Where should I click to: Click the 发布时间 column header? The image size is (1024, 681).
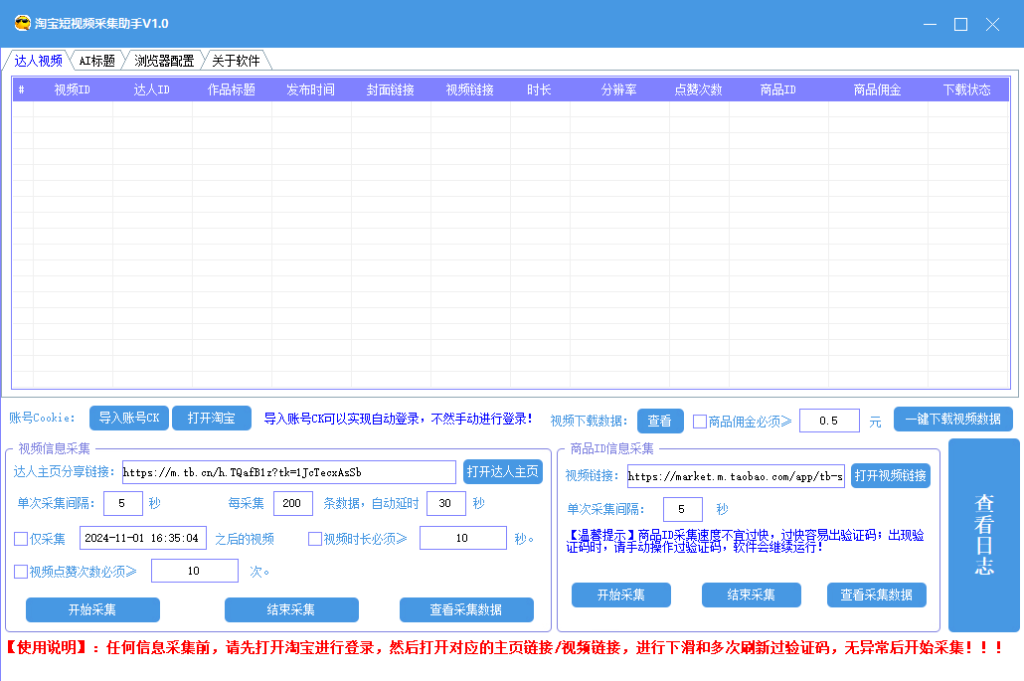311,89
